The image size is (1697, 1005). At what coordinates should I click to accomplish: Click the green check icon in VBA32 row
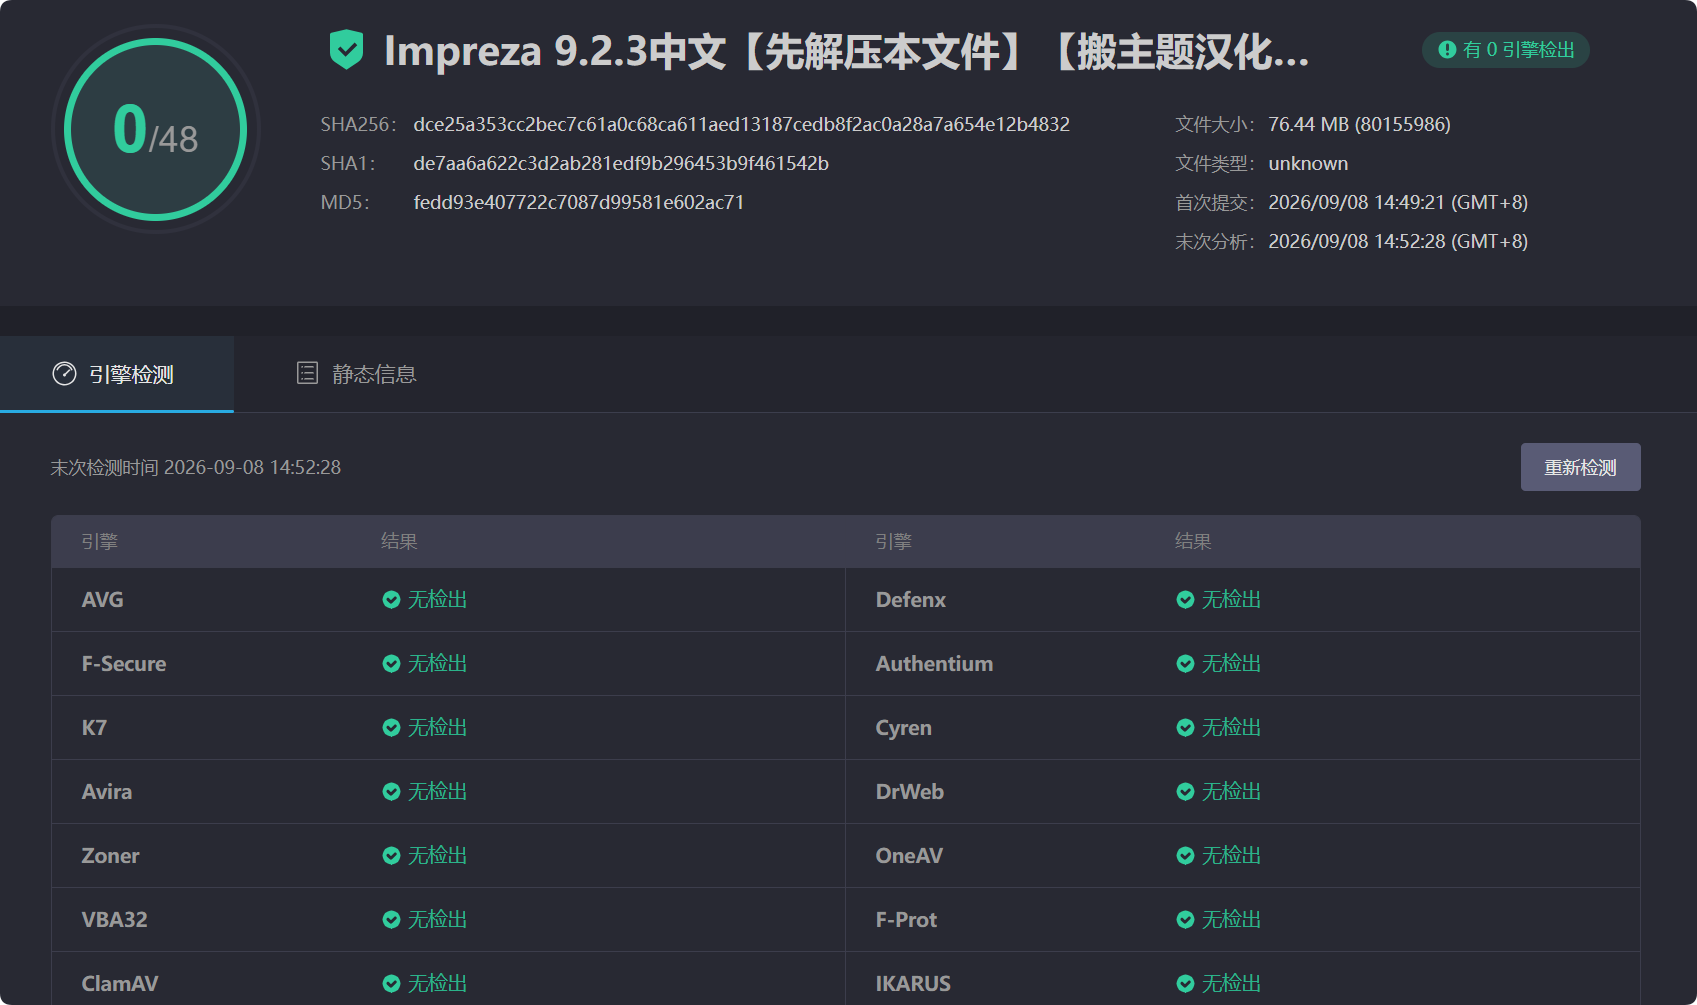391,920
